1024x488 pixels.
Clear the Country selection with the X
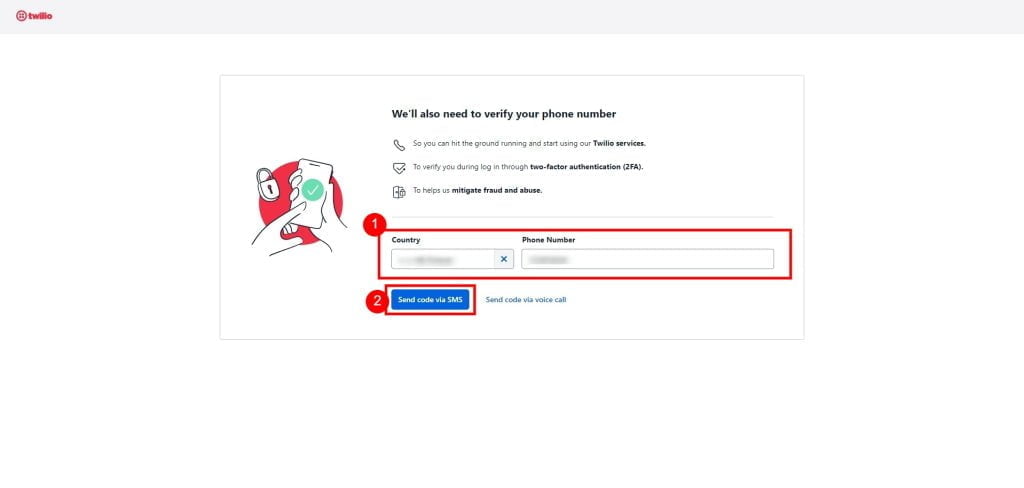[x=504, y=259]
